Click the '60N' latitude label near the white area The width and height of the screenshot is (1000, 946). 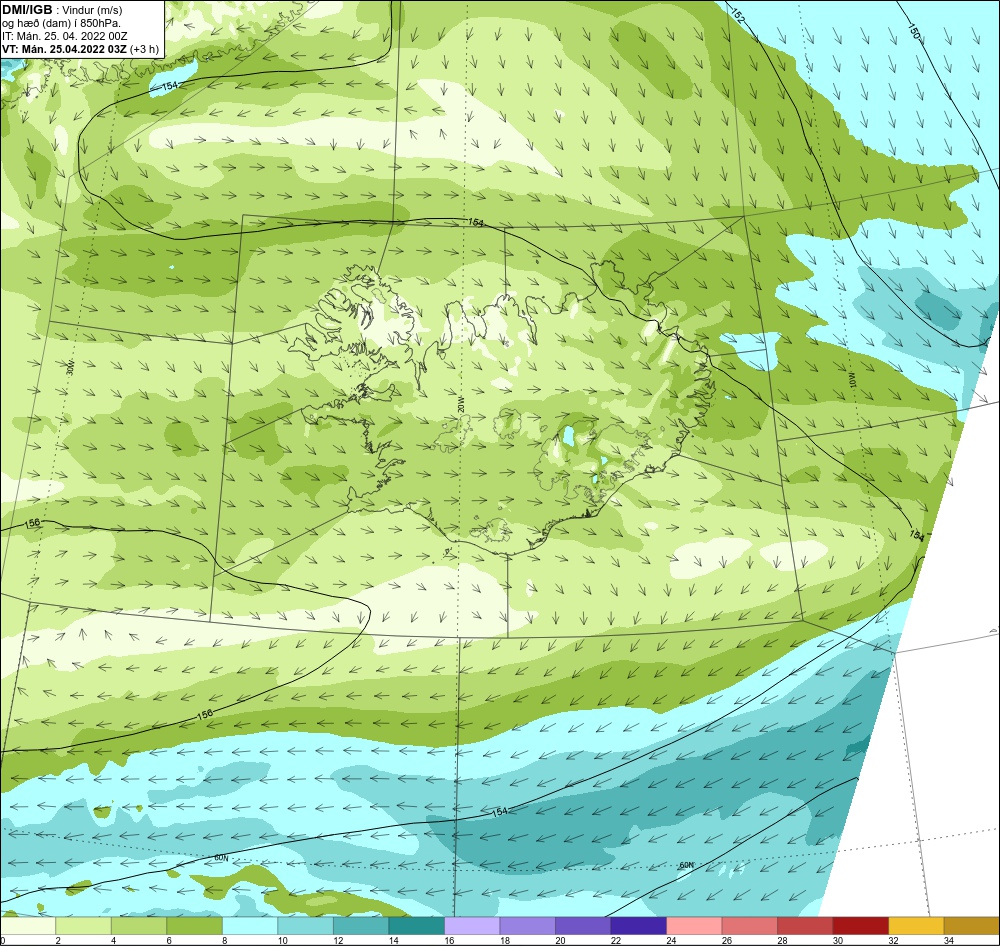click(x=686, y=865)
